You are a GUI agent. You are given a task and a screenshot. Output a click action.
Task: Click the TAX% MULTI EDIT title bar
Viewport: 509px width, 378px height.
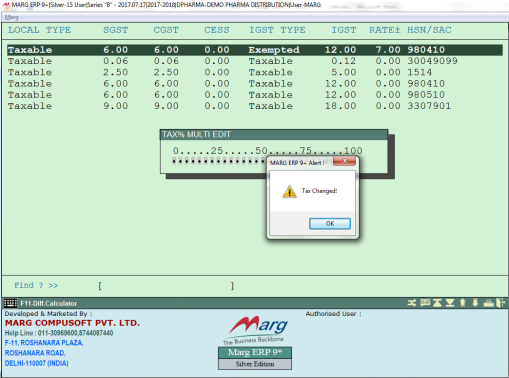[274, 135]
